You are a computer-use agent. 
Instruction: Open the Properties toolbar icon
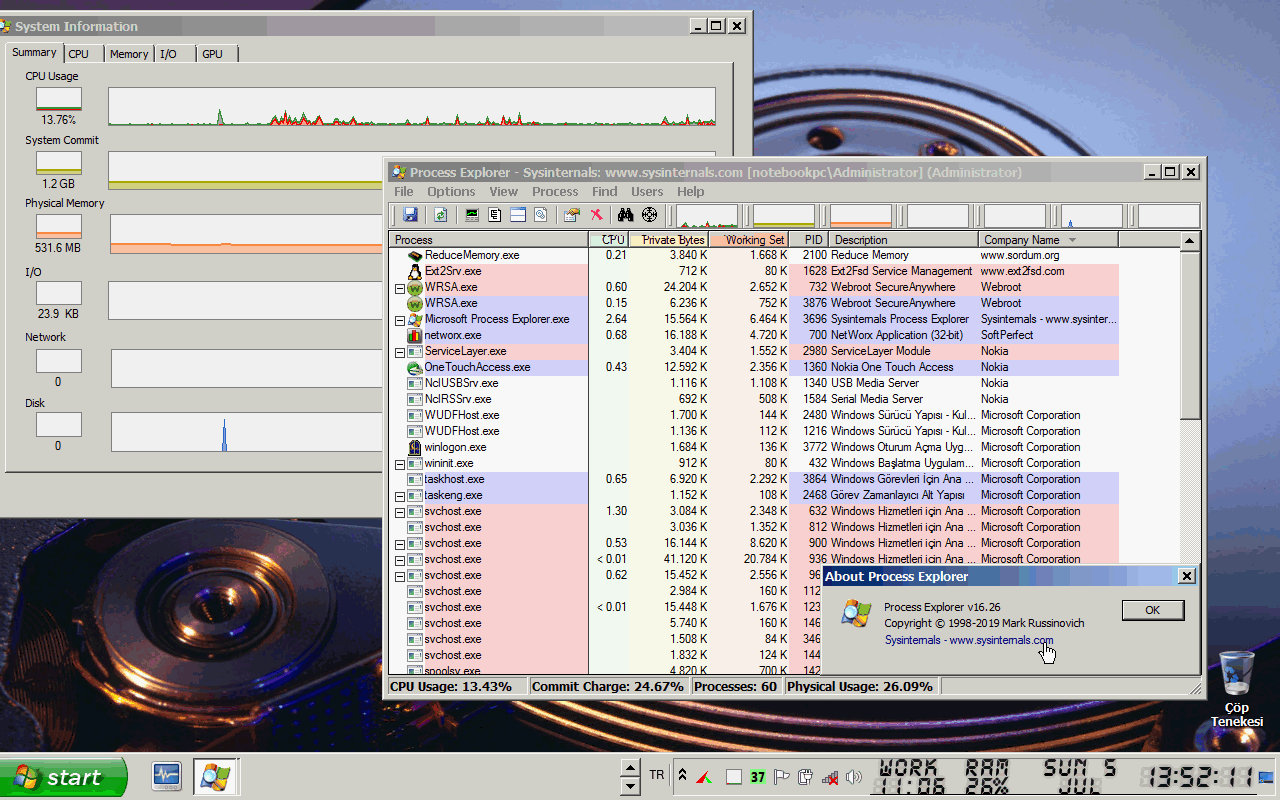pyautogui.click(x=572, y=215)
